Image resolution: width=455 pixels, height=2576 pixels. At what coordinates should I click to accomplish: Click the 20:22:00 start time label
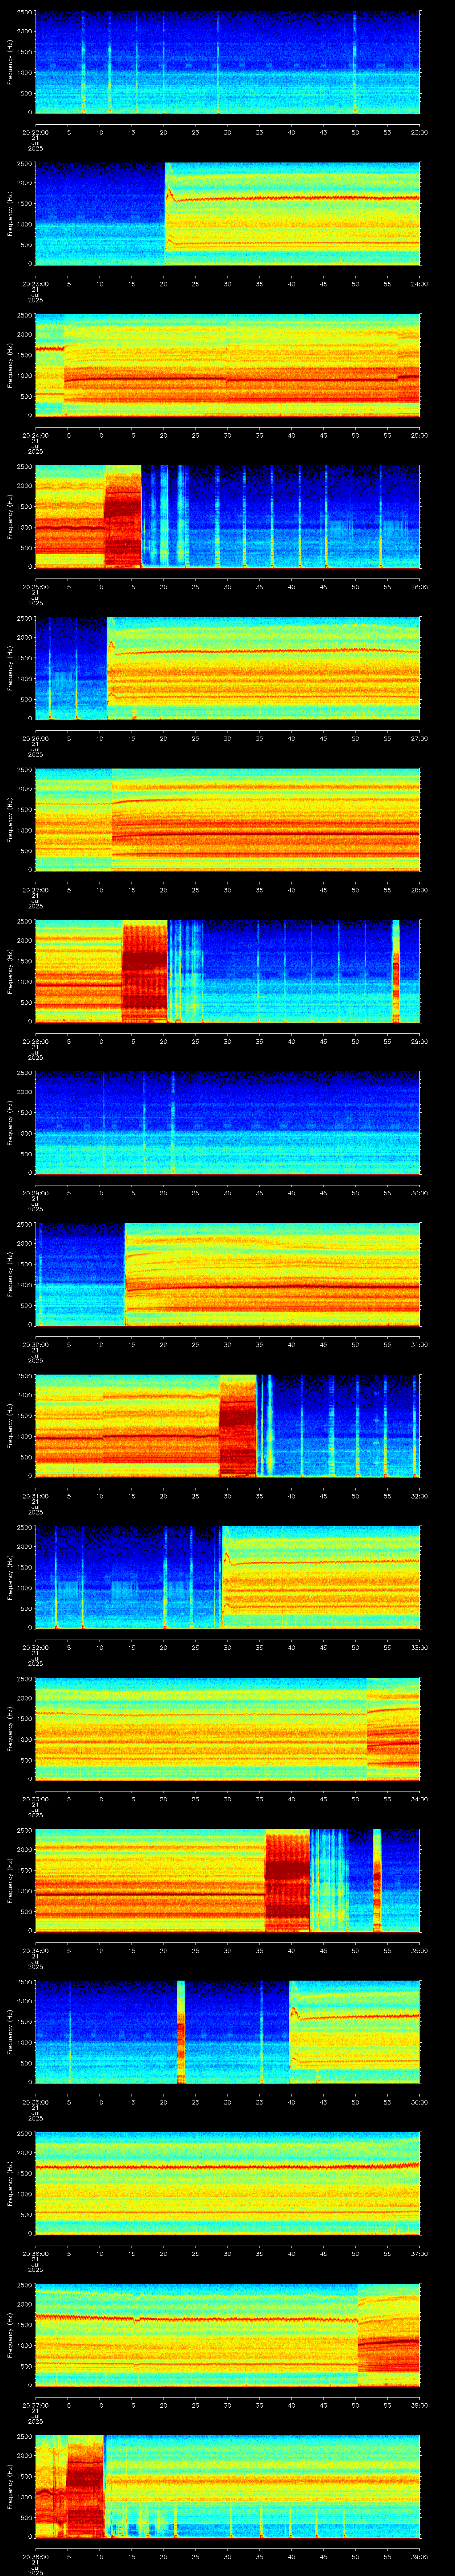pos(35,132)
